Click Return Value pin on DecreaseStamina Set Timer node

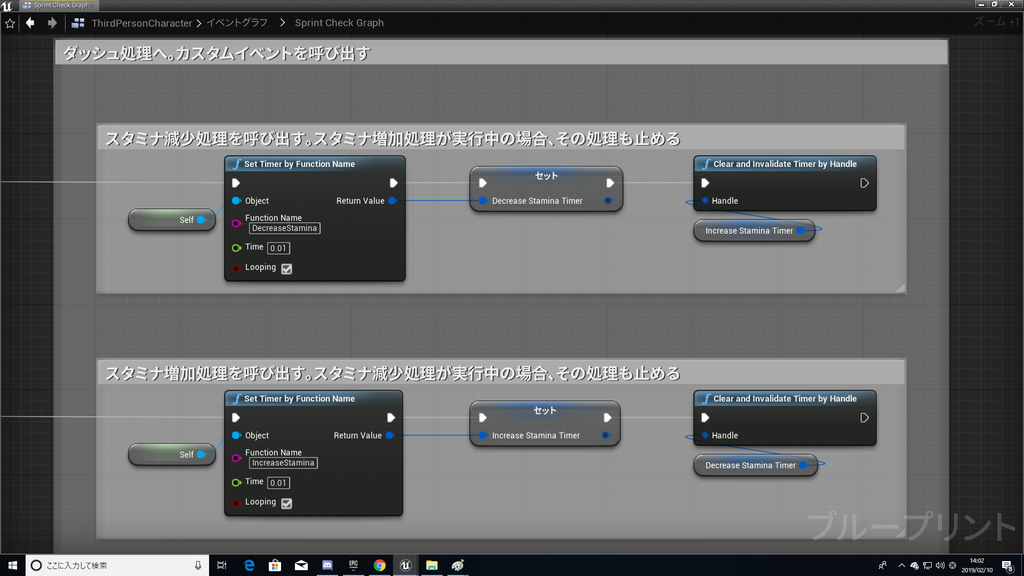click(x=392, y=200)
